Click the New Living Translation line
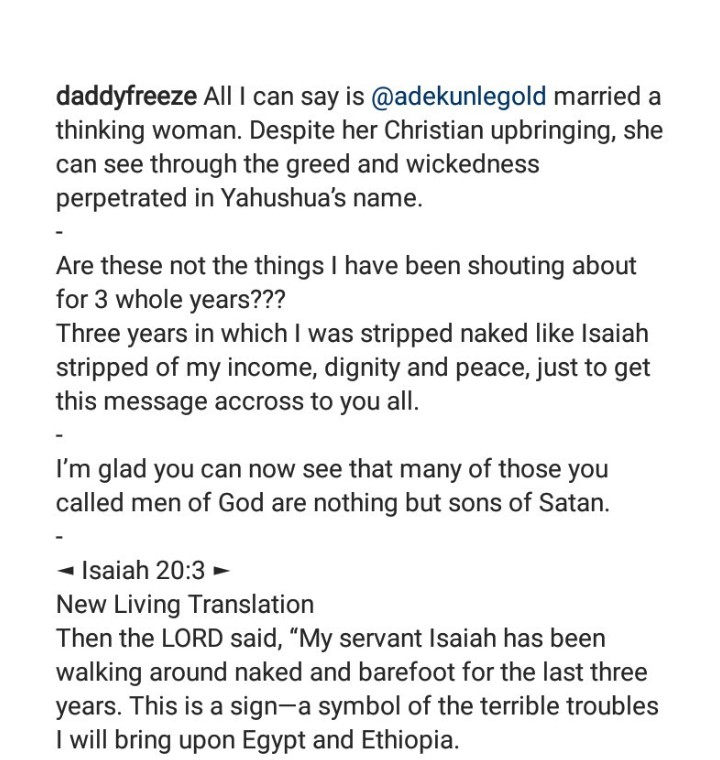 (x=185, y=604)
